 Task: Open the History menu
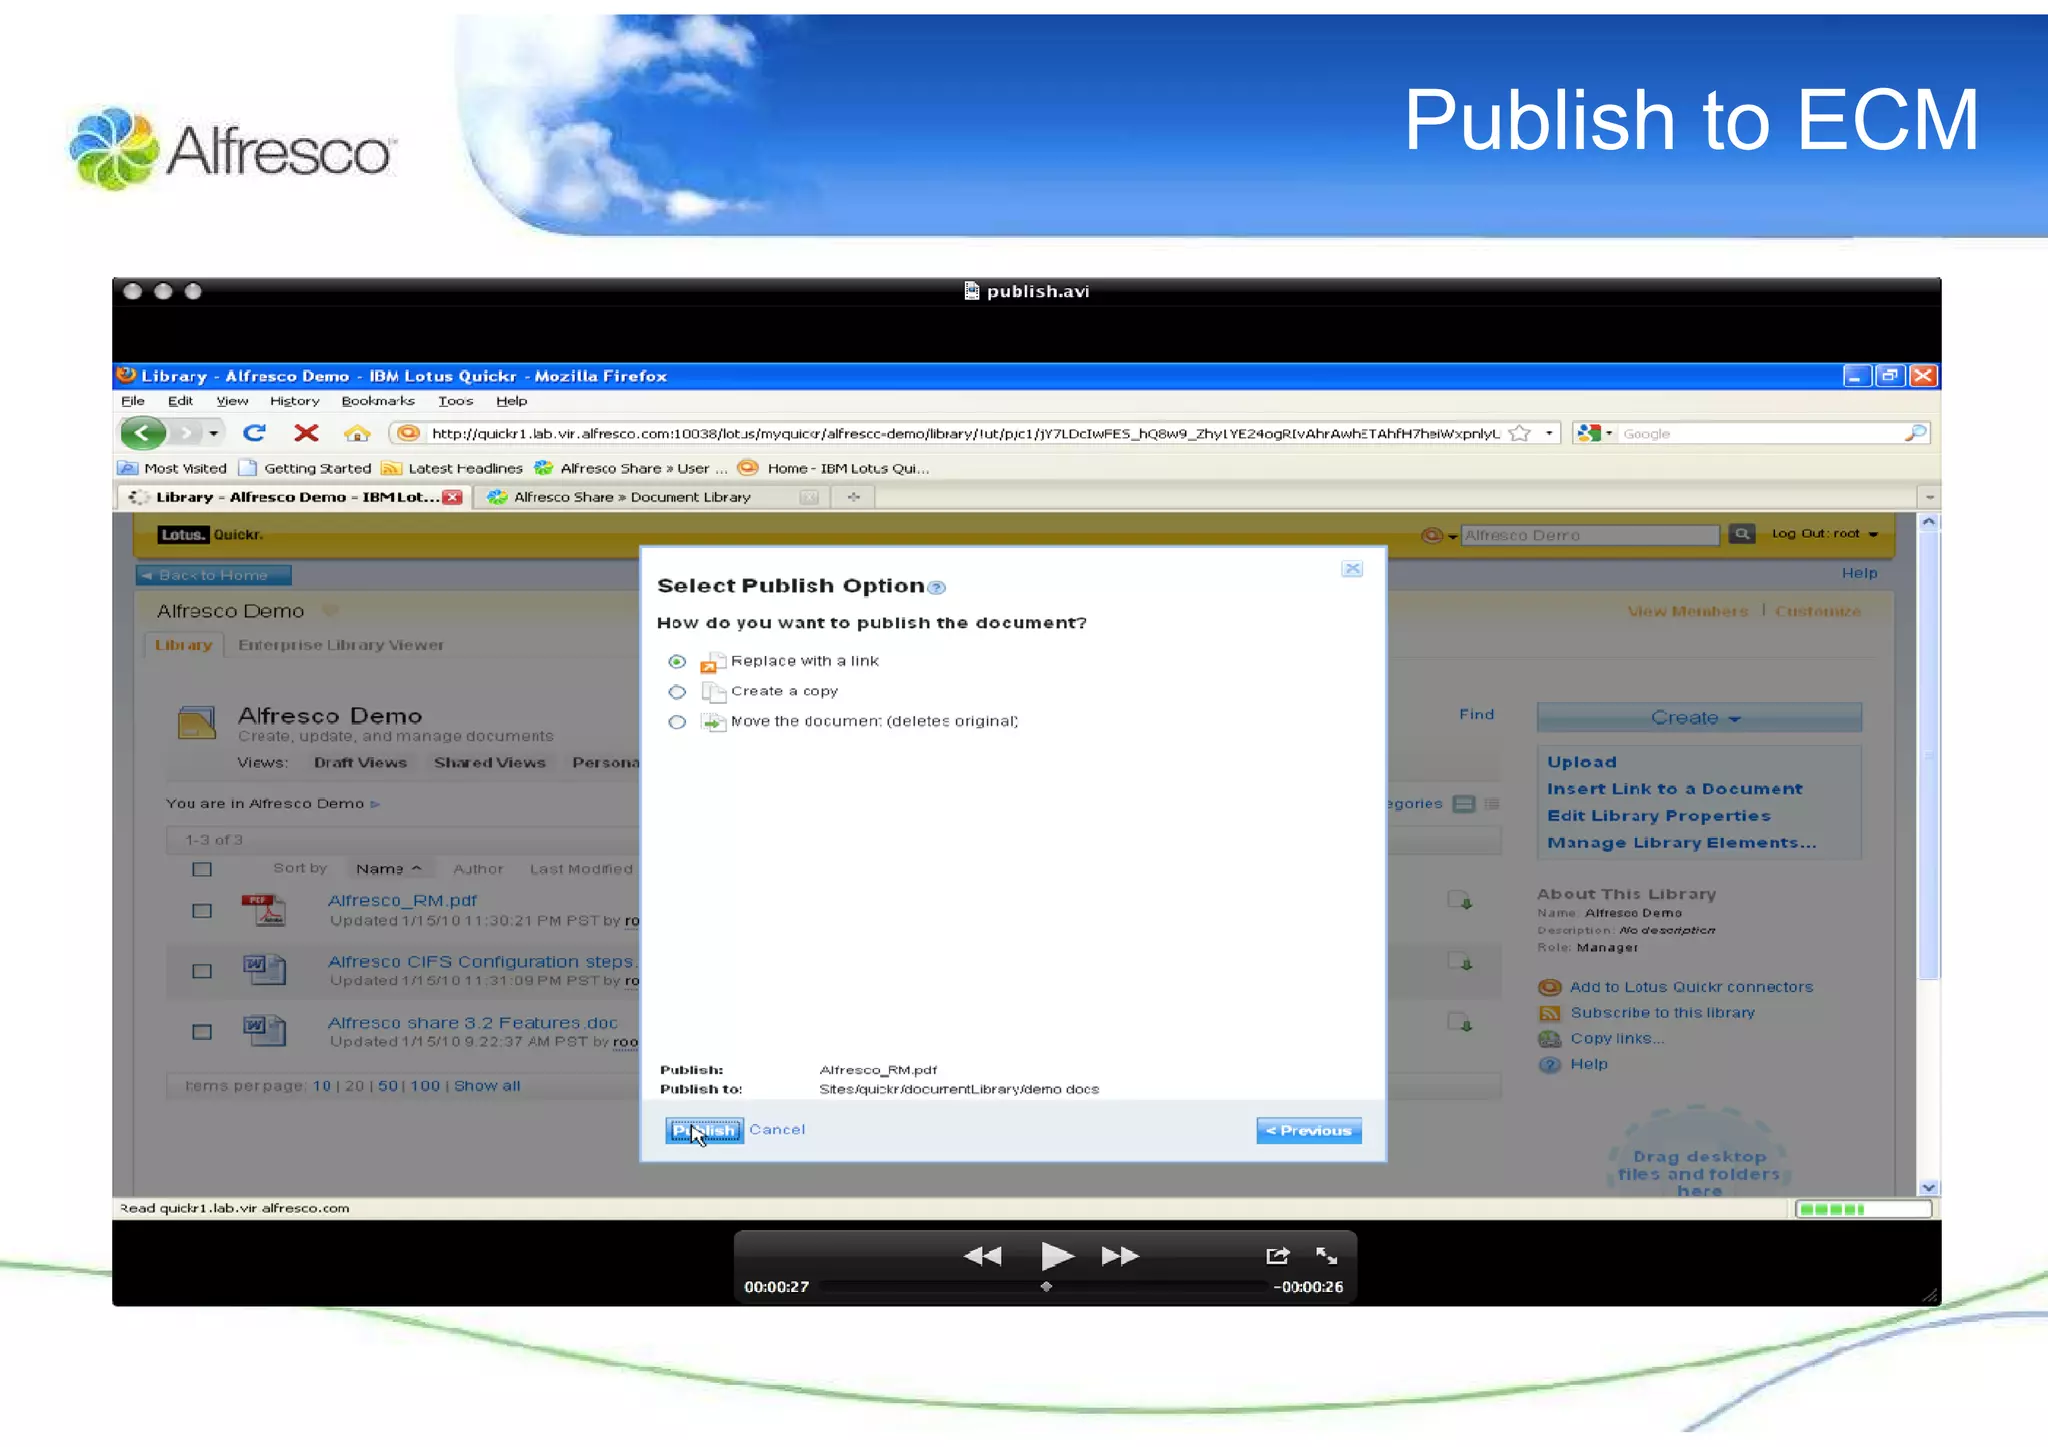[294, 401]
